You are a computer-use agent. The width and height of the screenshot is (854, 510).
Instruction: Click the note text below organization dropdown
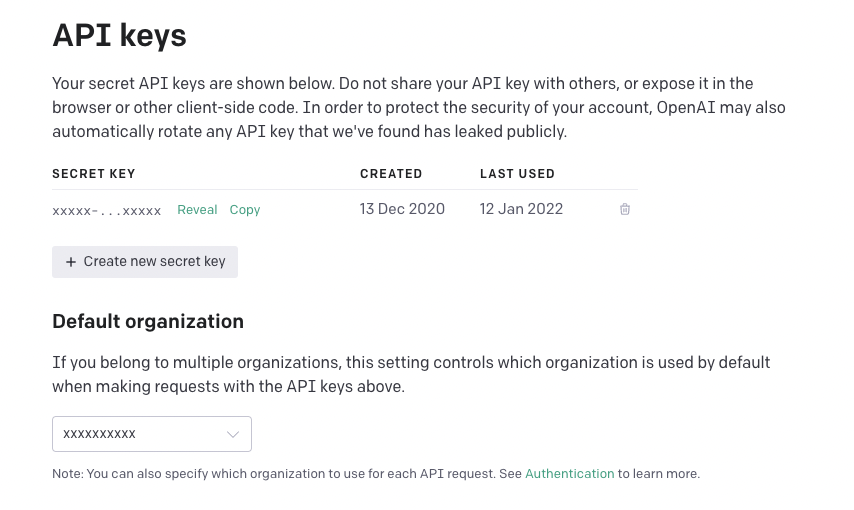pos(288,474)
